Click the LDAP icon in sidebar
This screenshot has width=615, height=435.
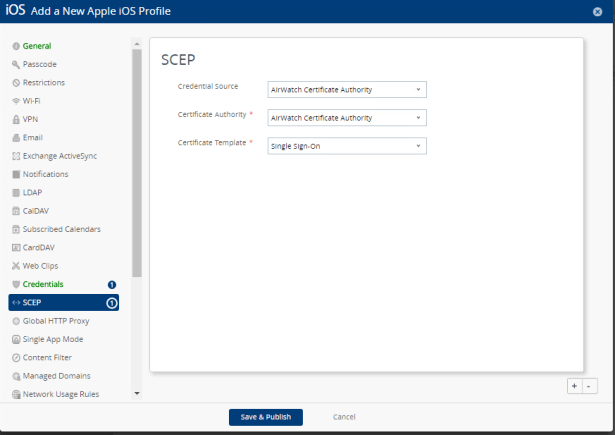point(15,192)
